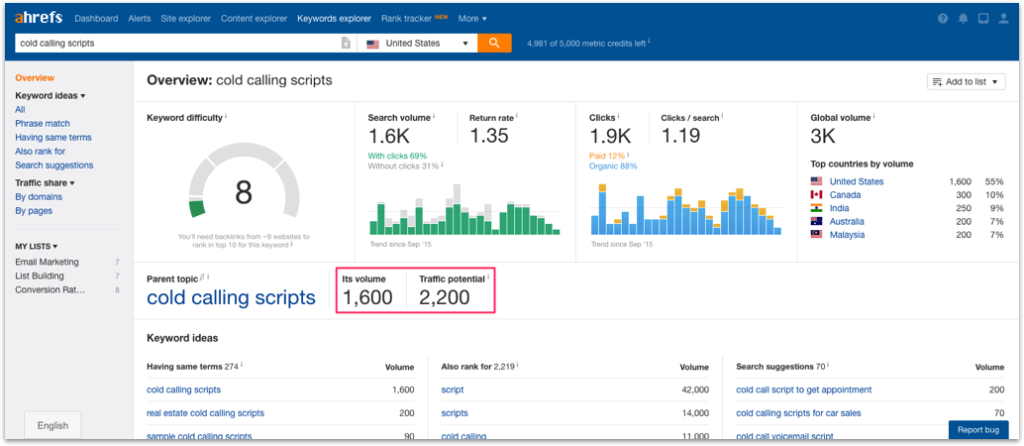The width and height of the screenshot is (1024, 446).
Task: Click info icon next to Traffic potential
Action: point(488,277)
